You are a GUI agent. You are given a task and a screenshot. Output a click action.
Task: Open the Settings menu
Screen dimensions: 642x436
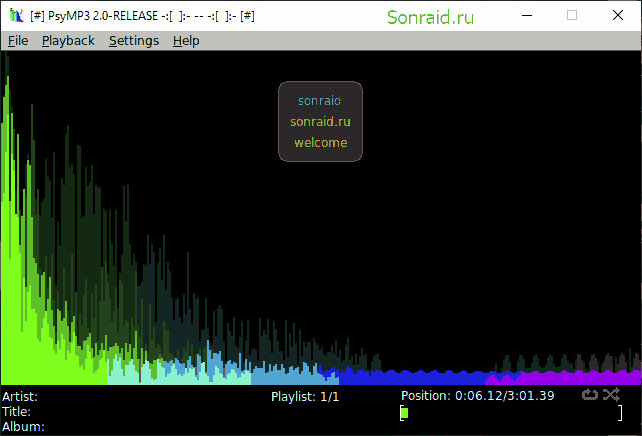(x=134, y=41)
